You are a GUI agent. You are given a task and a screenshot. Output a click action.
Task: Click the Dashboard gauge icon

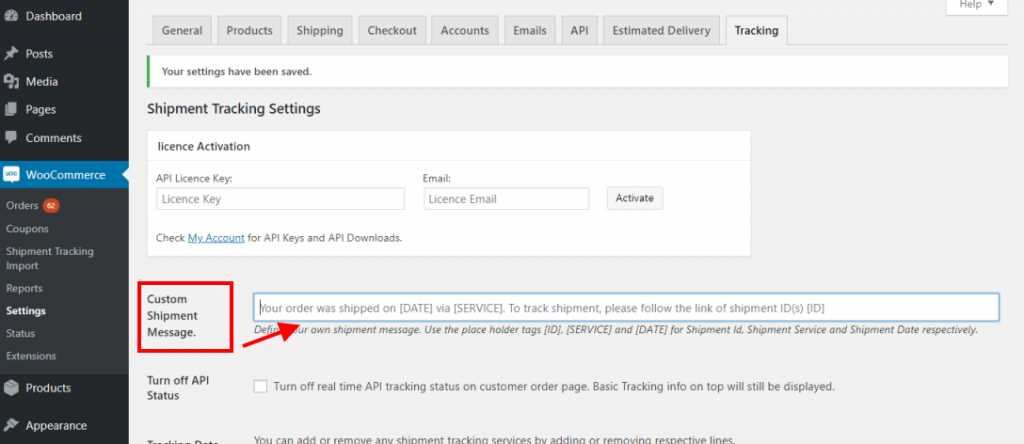point(11,16)
